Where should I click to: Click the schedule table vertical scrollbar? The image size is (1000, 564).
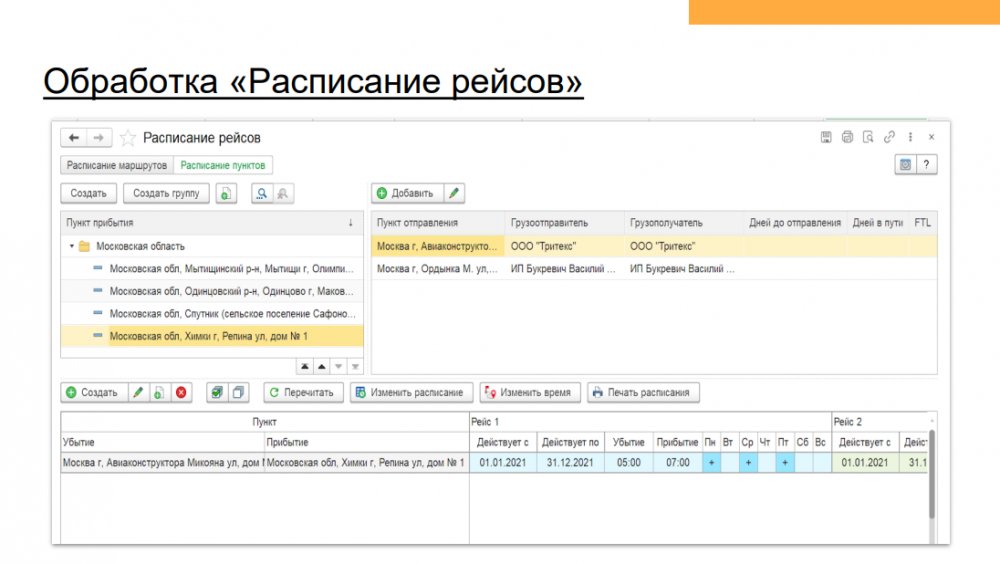[x=932, y=490]
